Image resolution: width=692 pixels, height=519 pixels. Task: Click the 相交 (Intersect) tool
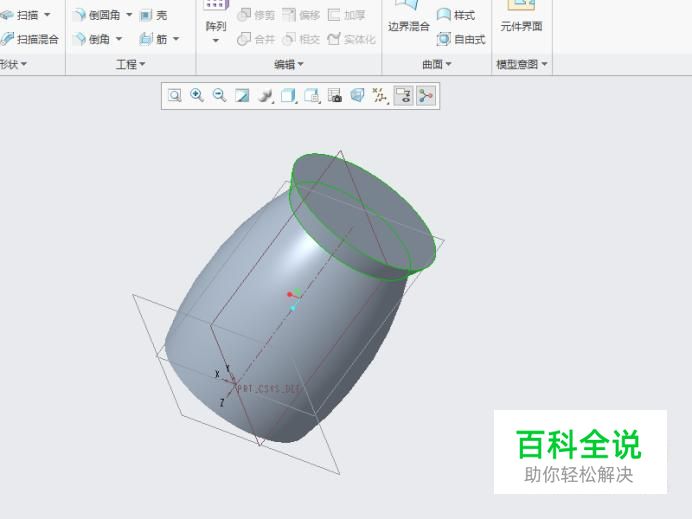(301, 39)
